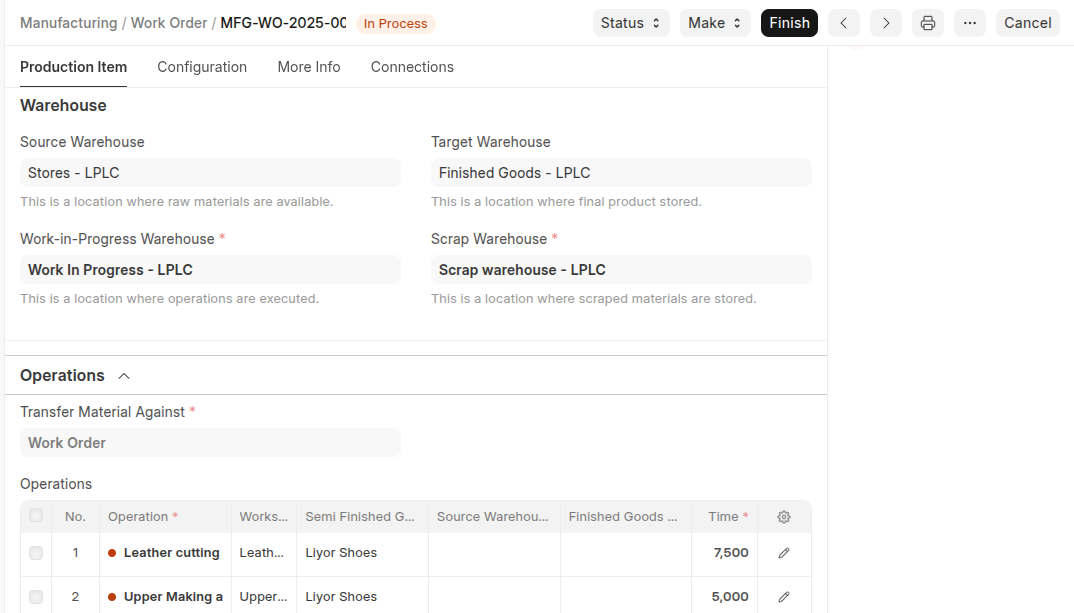Select all operations using header checkbox
This screenshot has height=613, width=1074.
[36, 516]
